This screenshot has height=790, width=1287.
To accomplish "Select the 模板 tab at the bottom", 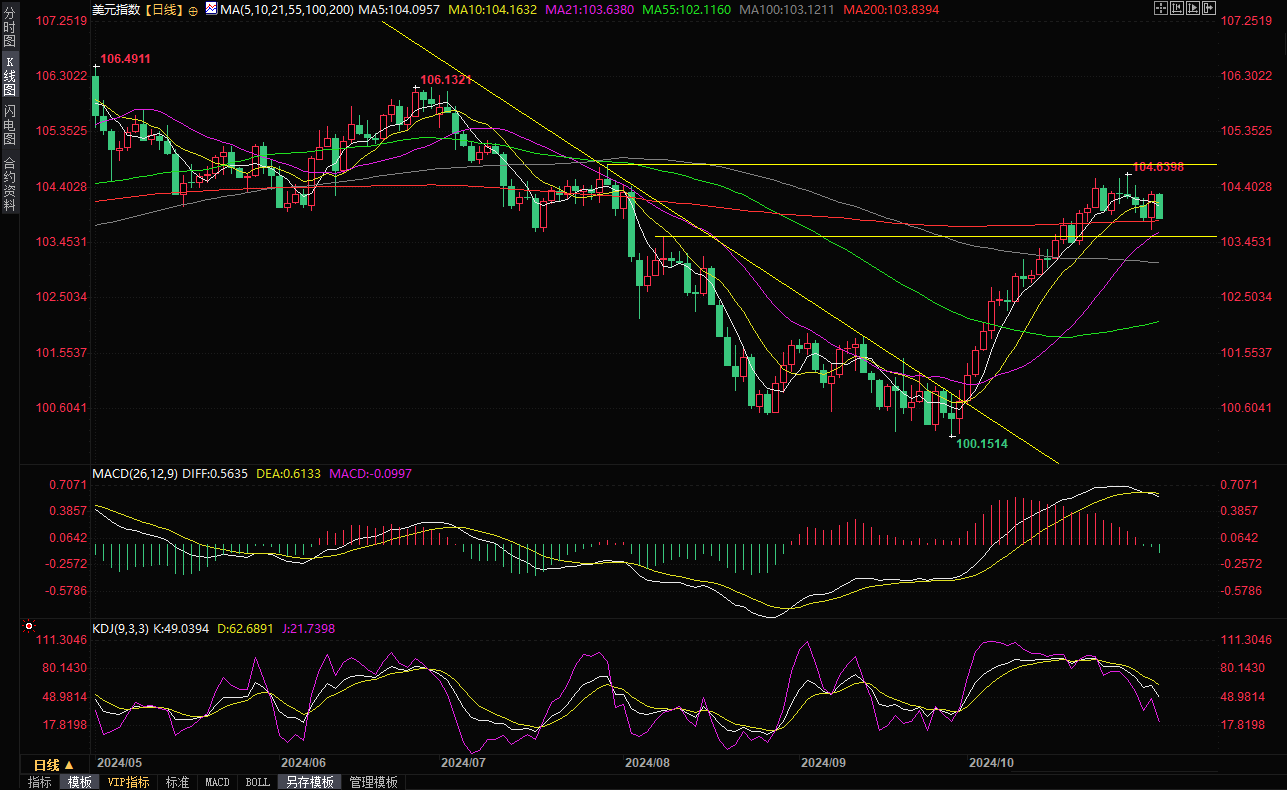I will tap(79, 782).
